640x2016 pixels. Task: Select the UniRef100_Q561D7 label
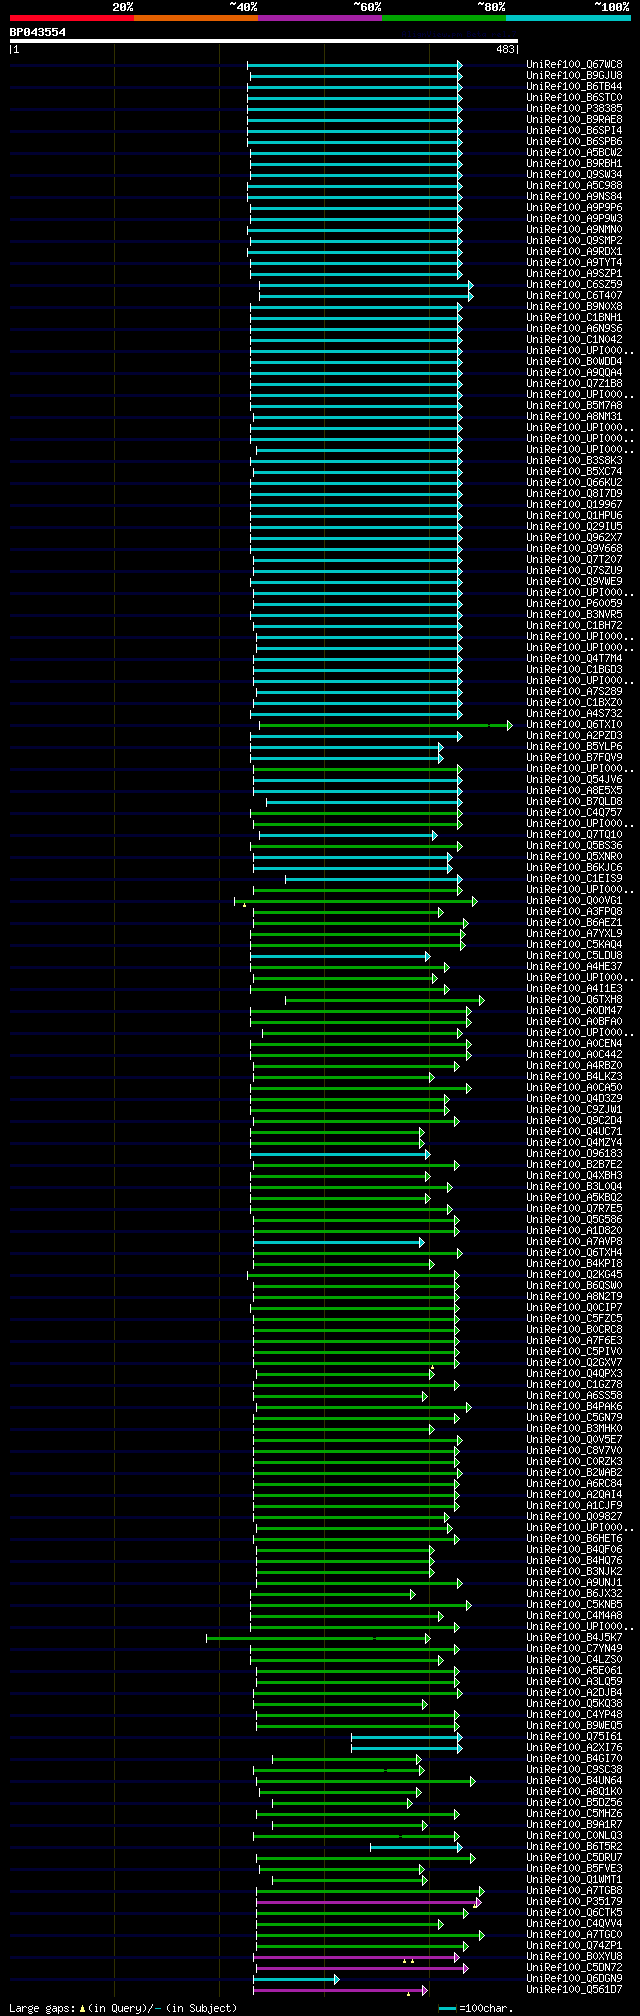[574, 1989]
